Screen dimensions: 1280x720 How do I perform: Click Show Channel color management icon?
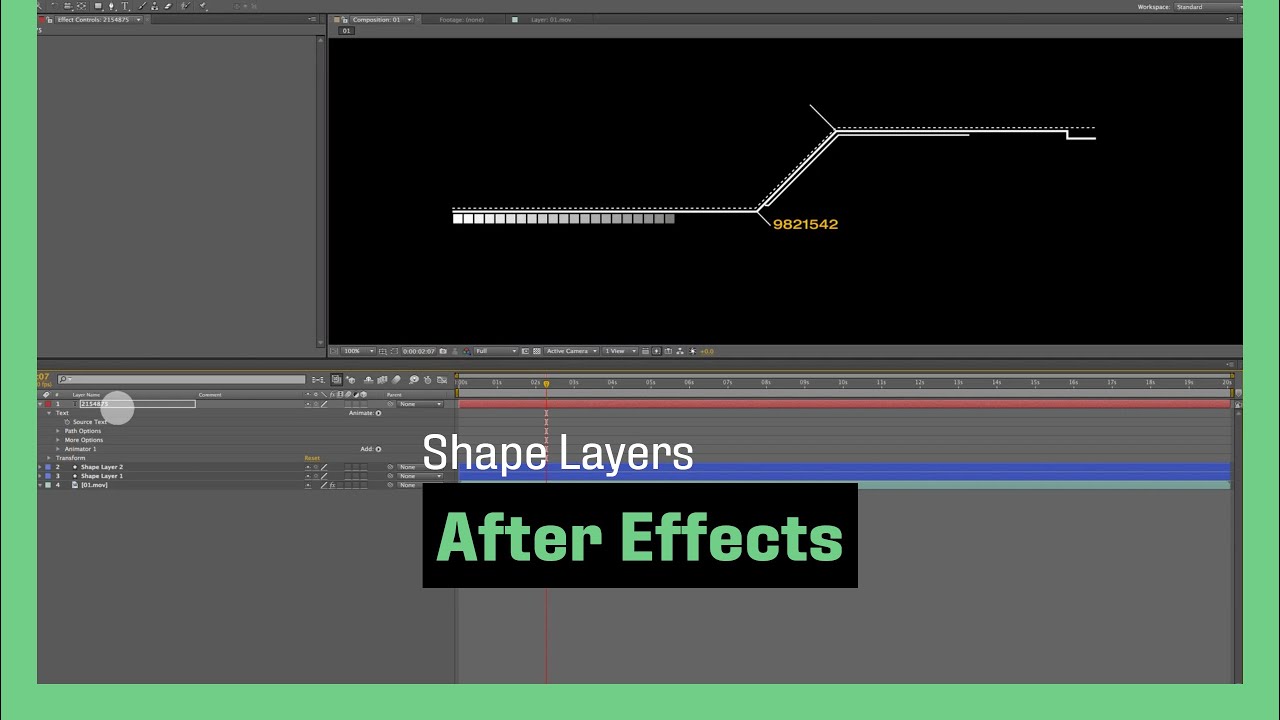tap(466, 351)
